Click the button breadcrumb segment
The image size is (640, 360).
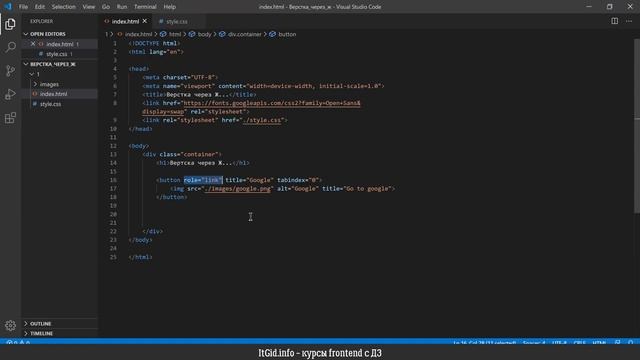pyautogui.click(x=287, y=34)
